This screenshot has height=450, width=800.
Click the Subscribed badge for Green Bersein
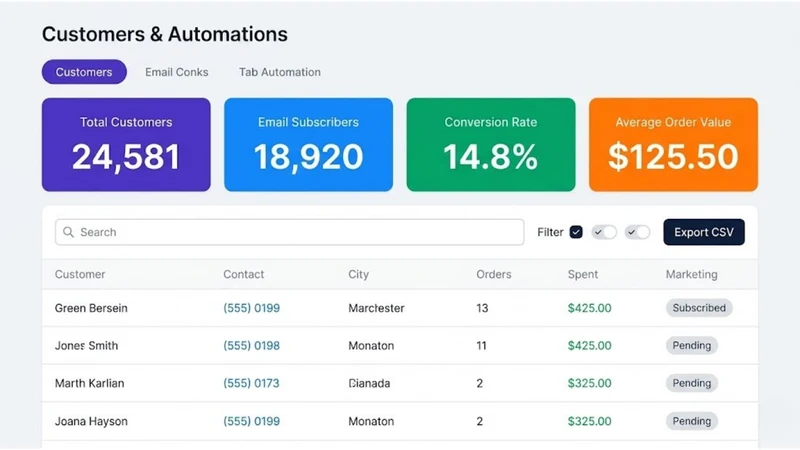click(x=699, y=308)
